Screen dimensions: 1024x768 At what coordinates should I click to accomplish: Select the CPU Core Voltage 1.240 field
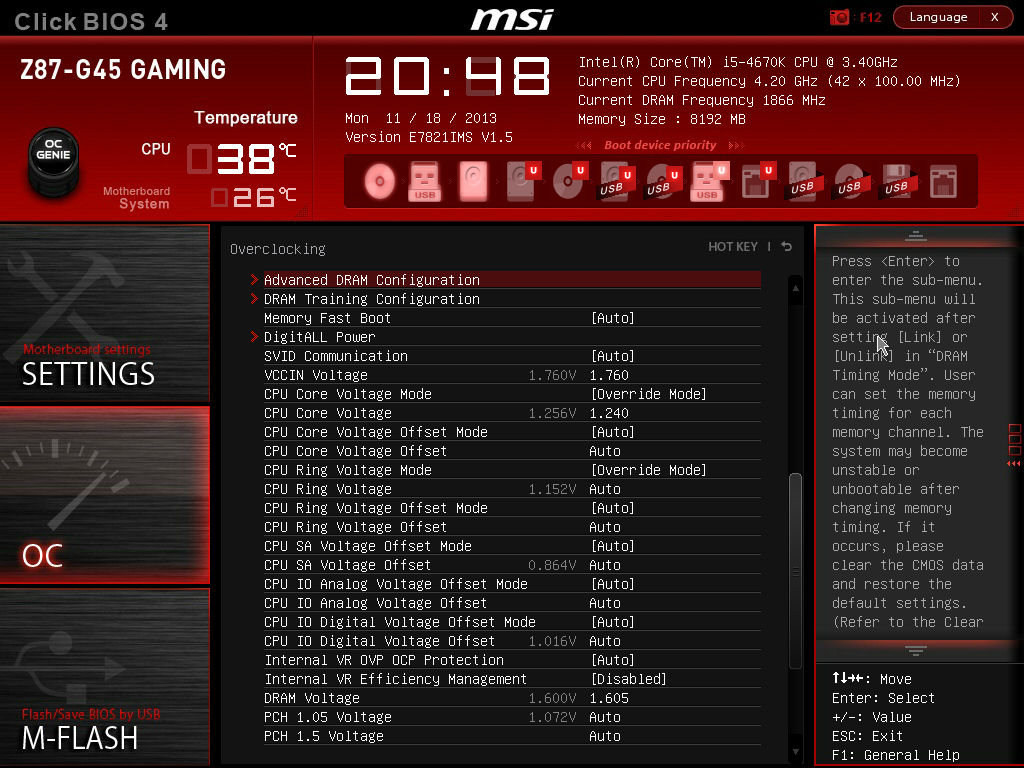(609, 413)
